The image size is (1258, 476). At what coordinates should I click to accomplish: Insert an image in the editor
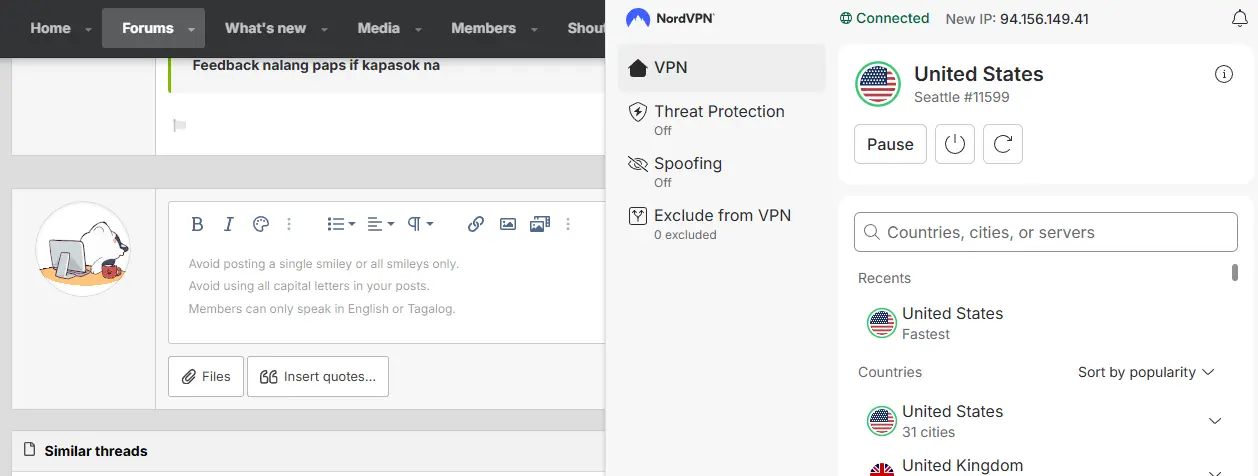508,224
